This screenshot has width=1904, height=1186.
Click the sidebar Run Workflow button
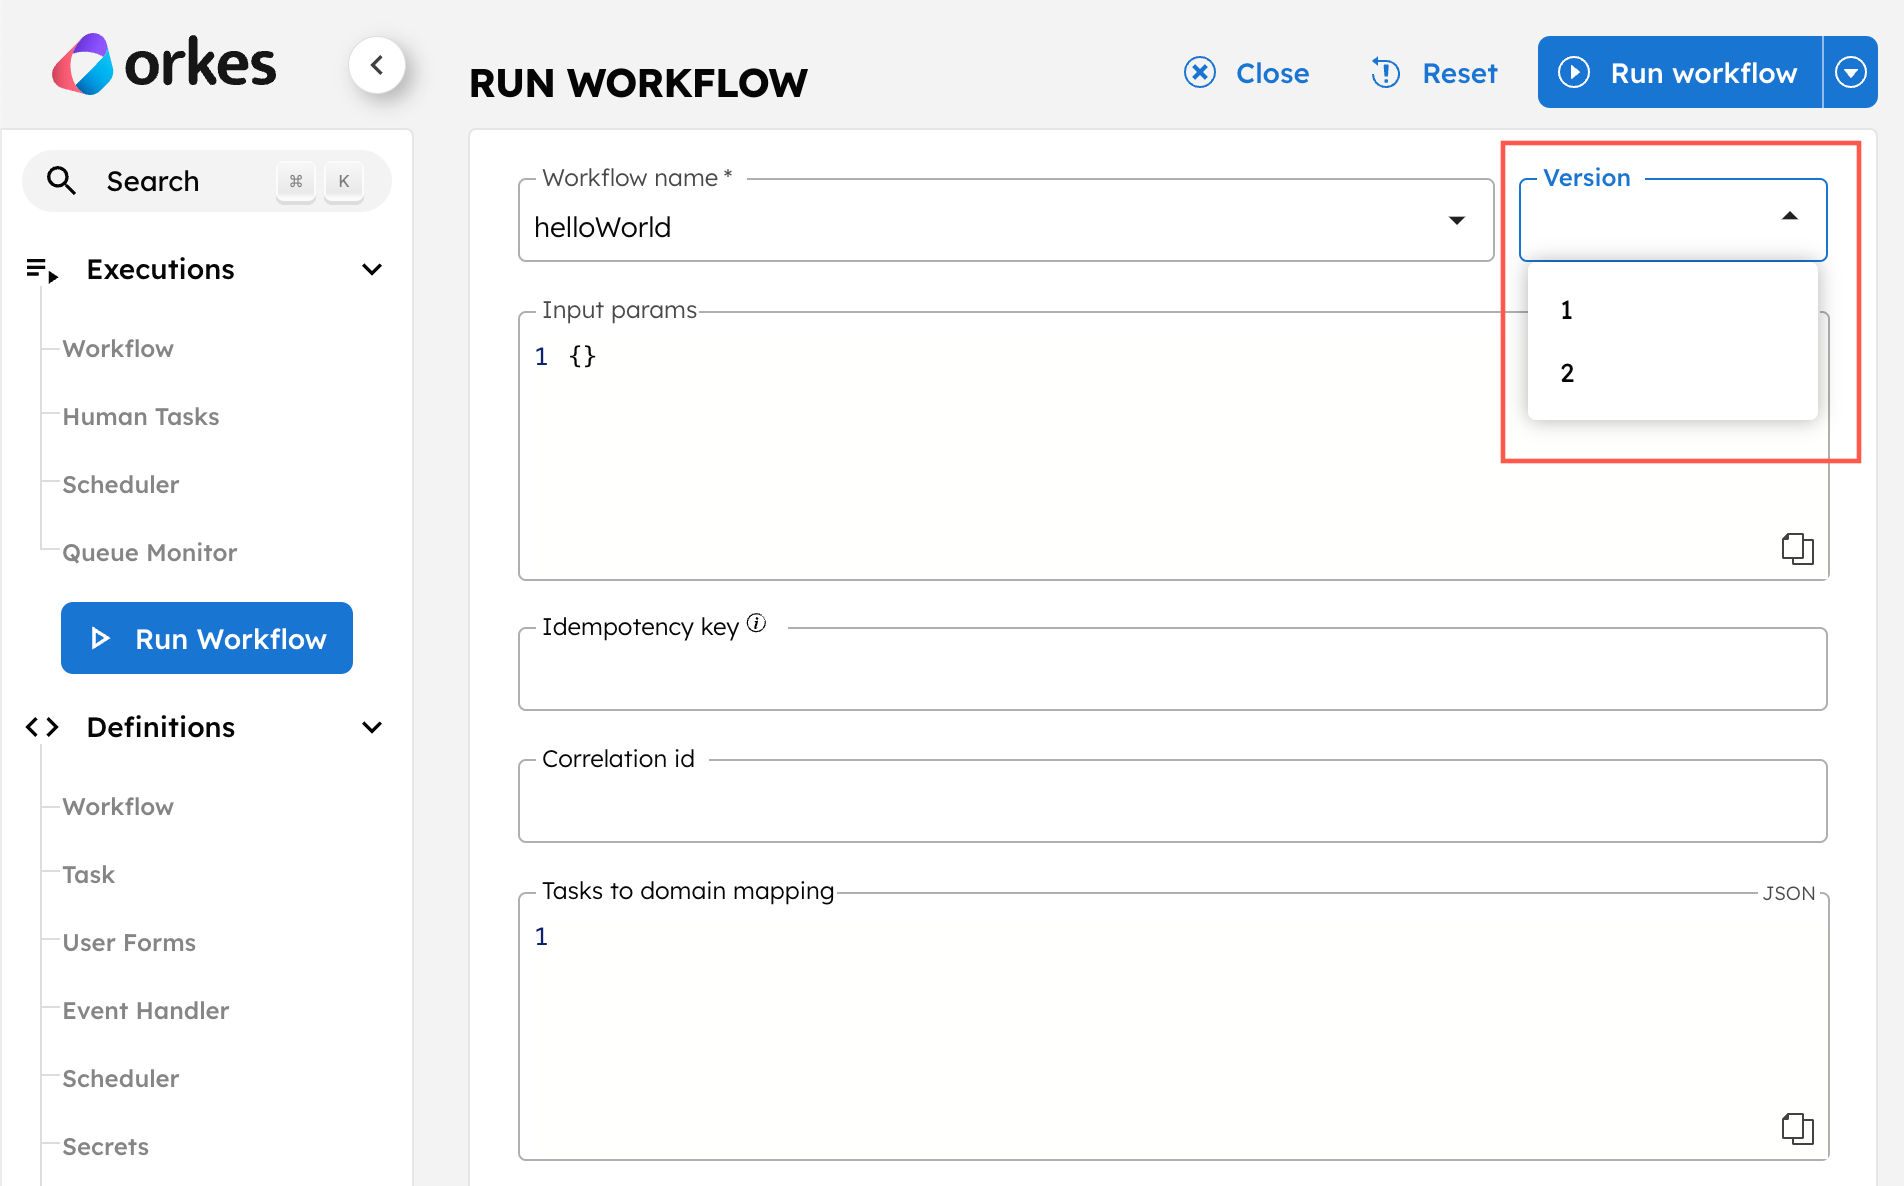pyautogui.click(x=207, y=638)
